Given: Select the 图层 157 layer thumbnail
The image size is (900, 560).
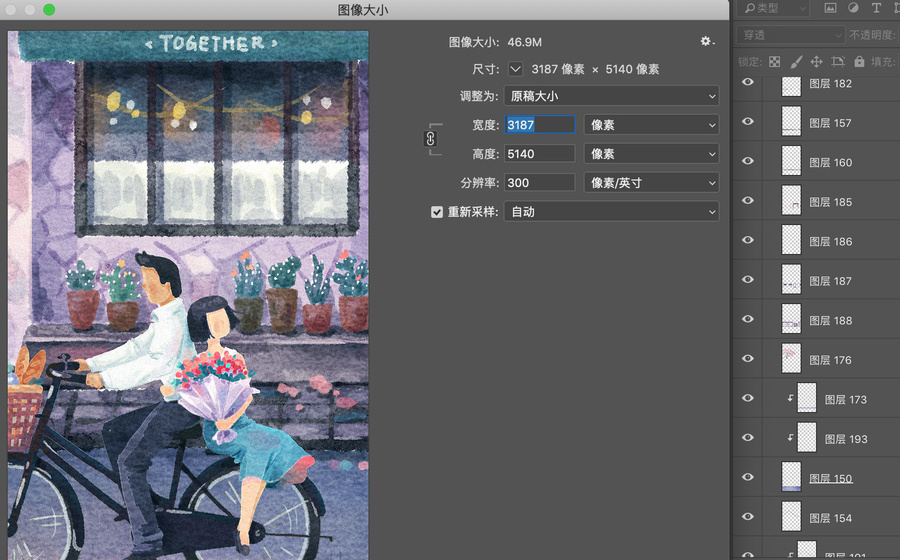Looking at the screenshot, I should pyautogui.click(x=792, y=122).
